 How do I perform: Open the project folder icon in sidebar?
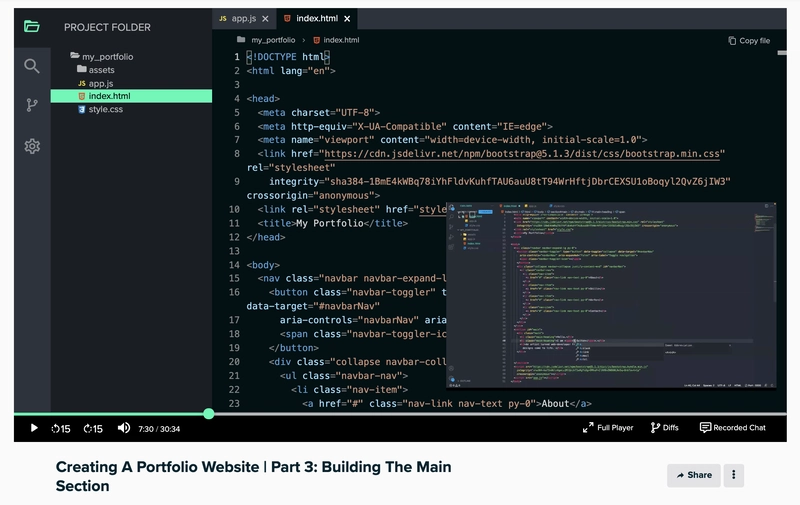pyautogui.click(x=32, y=27)
